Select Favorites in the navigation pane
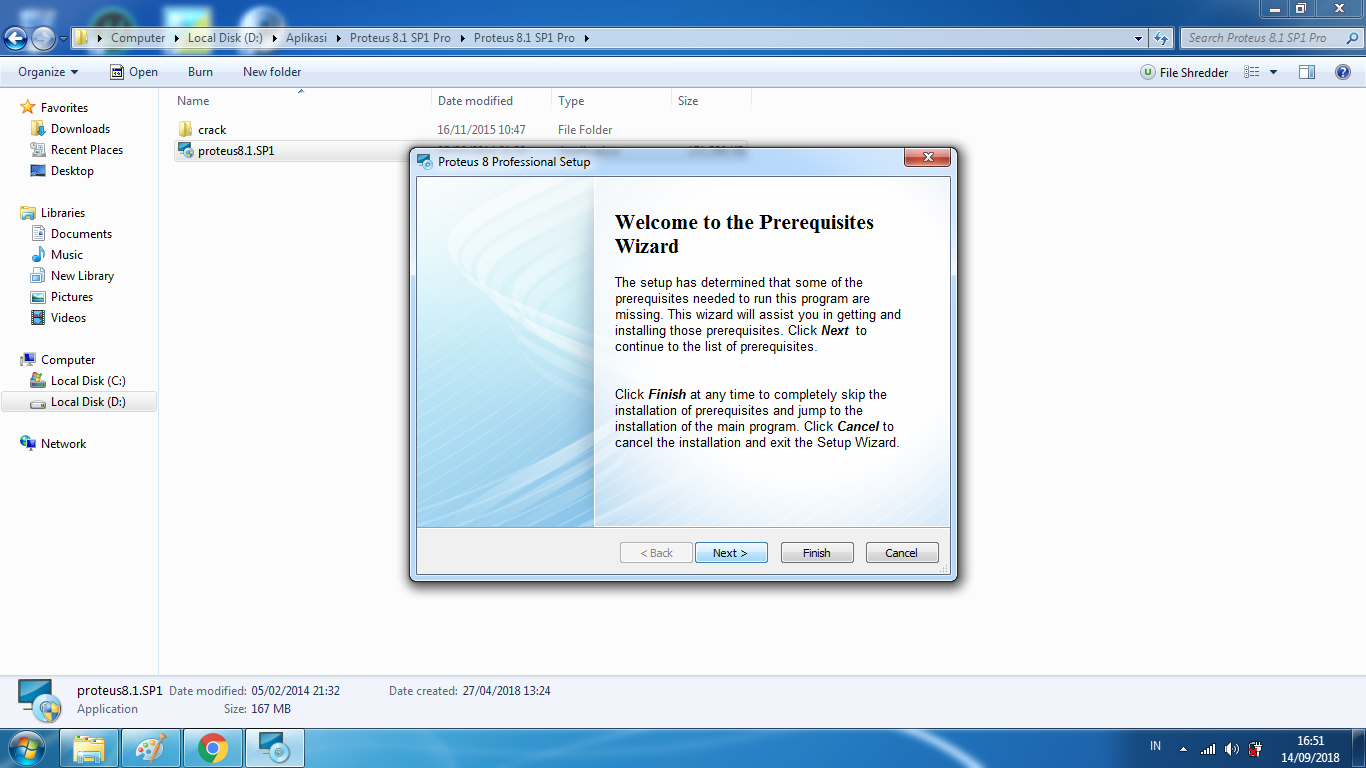This screenshot has height=768, width=1366. [64, 108]
